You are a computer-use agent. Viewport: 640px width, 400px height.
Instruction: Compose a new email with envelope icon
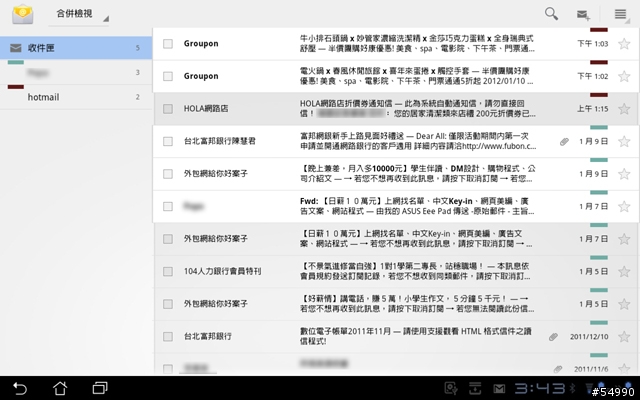click(583, 15)
